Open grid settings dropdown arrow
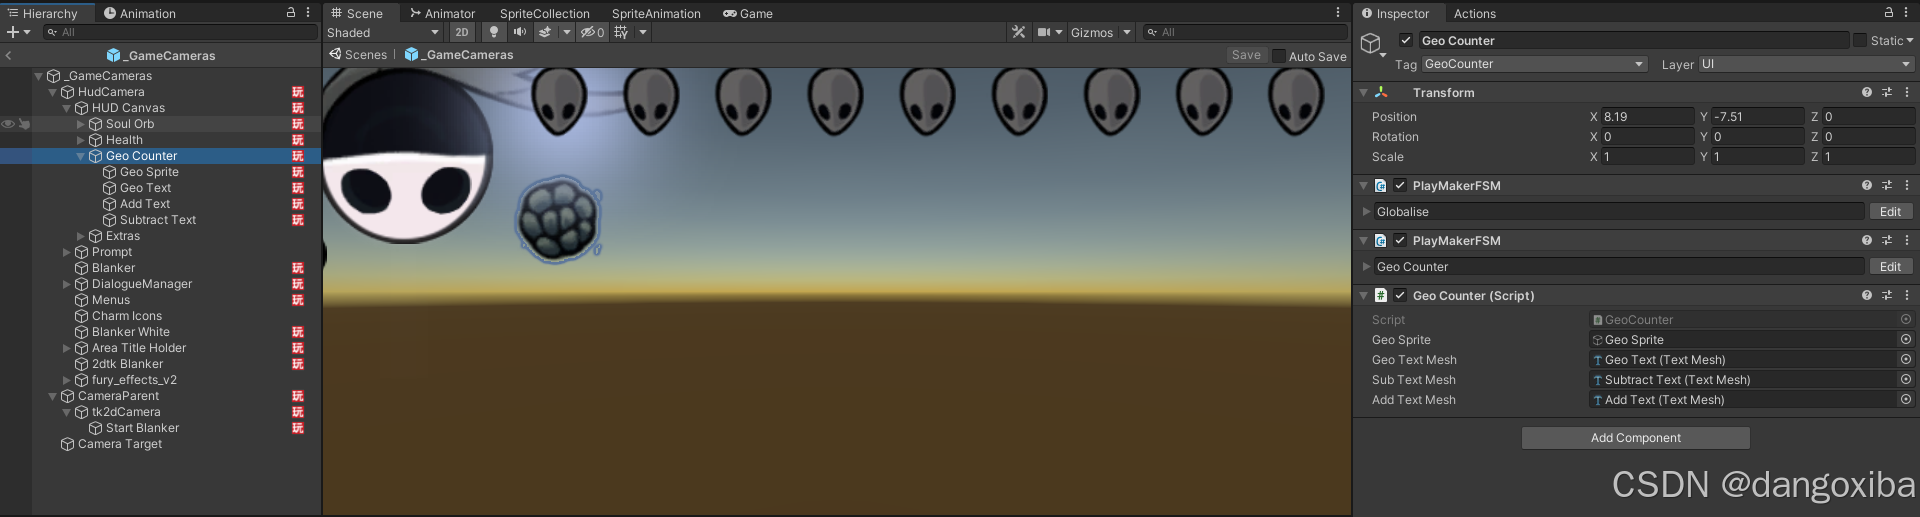1920x517 pixels. click(643, 32)
